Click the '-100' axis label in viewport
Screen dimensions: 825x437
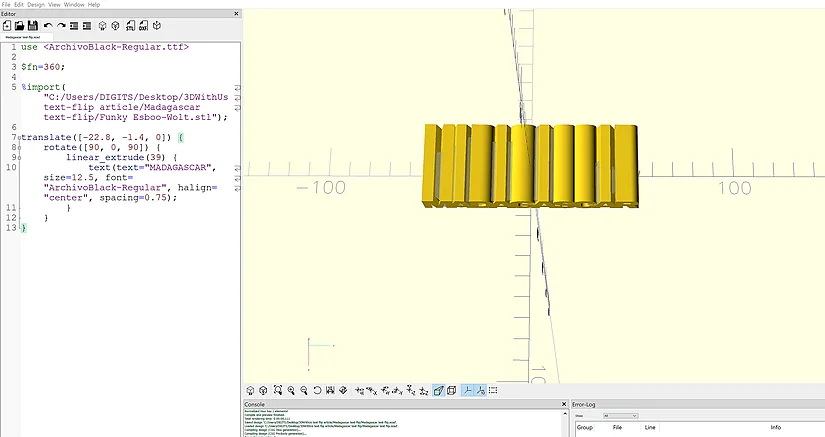[x=321, y=188]
